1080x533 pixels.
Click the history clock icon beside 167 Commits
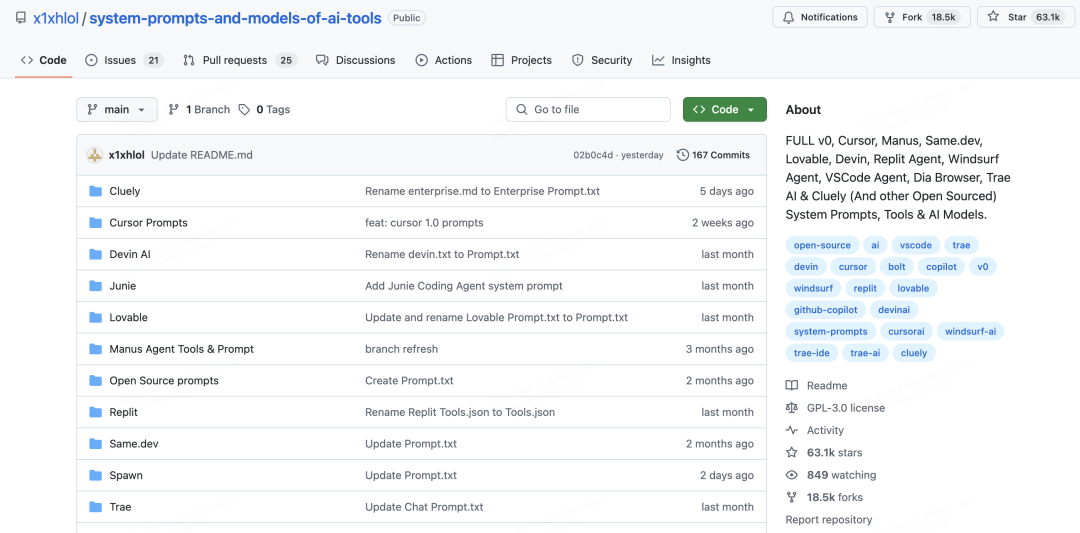click(683, 155)
